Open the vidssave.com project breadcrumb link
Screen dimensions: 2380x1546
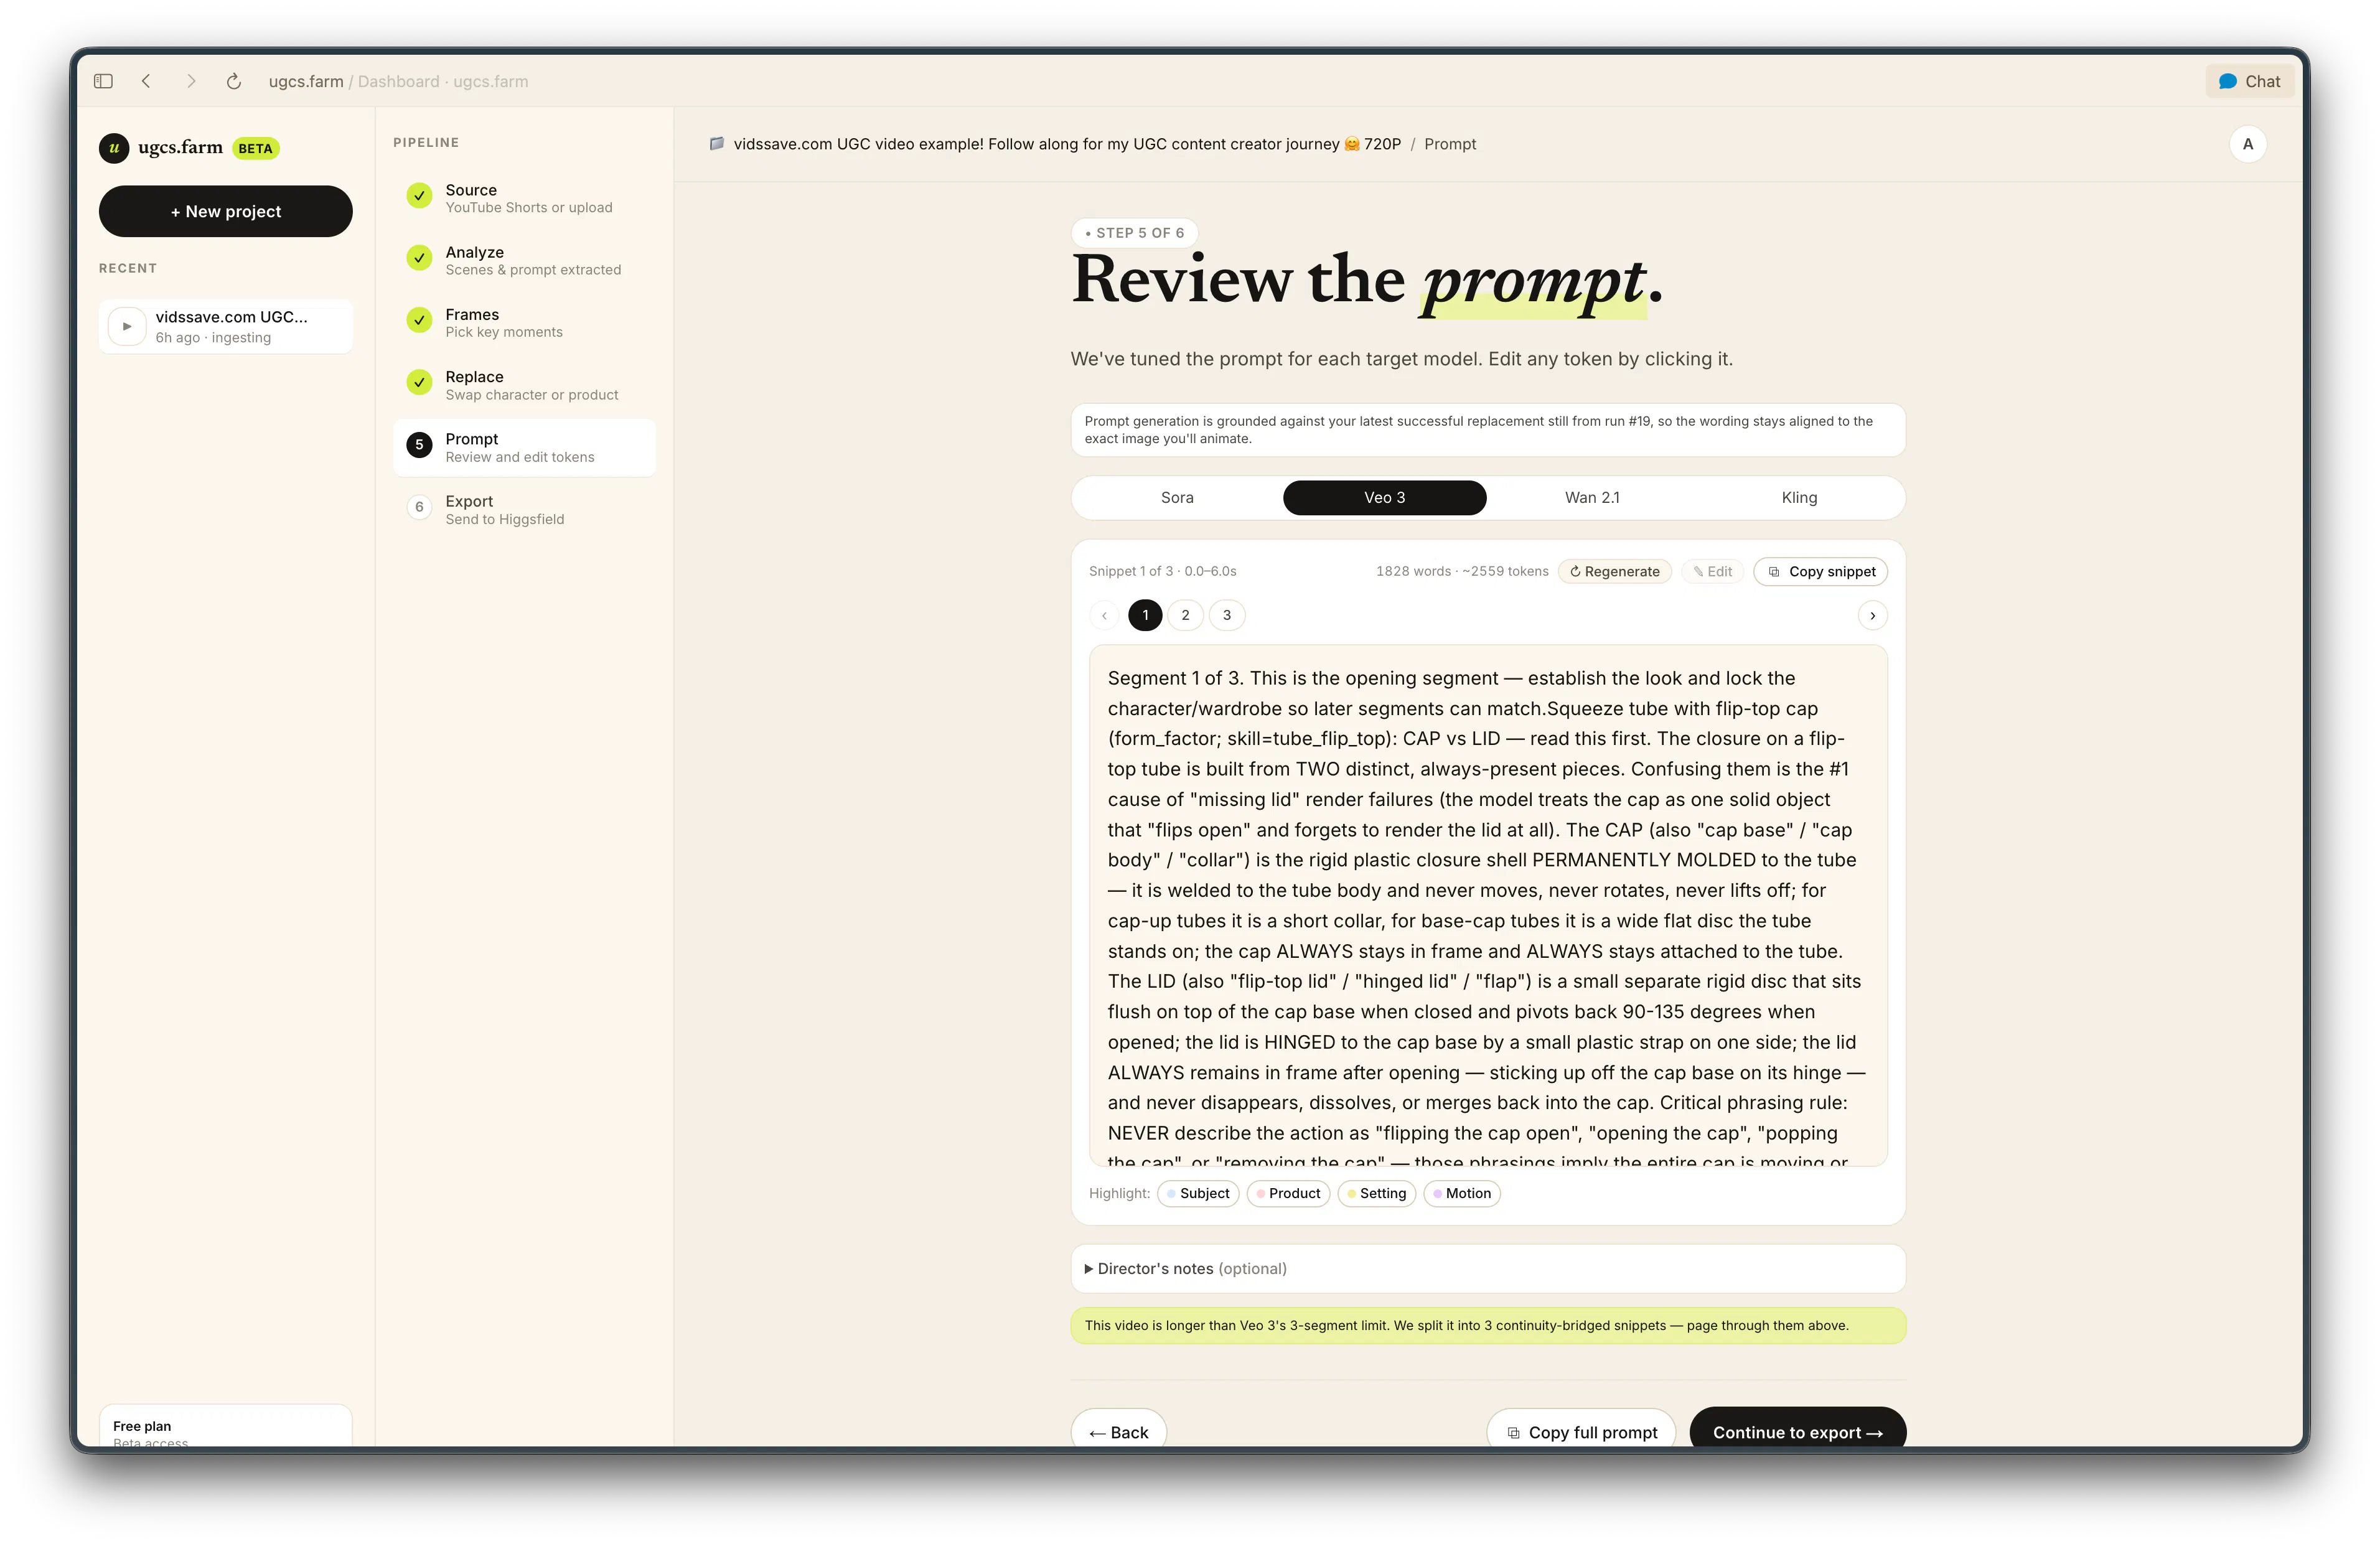[x=1067, y=144]
